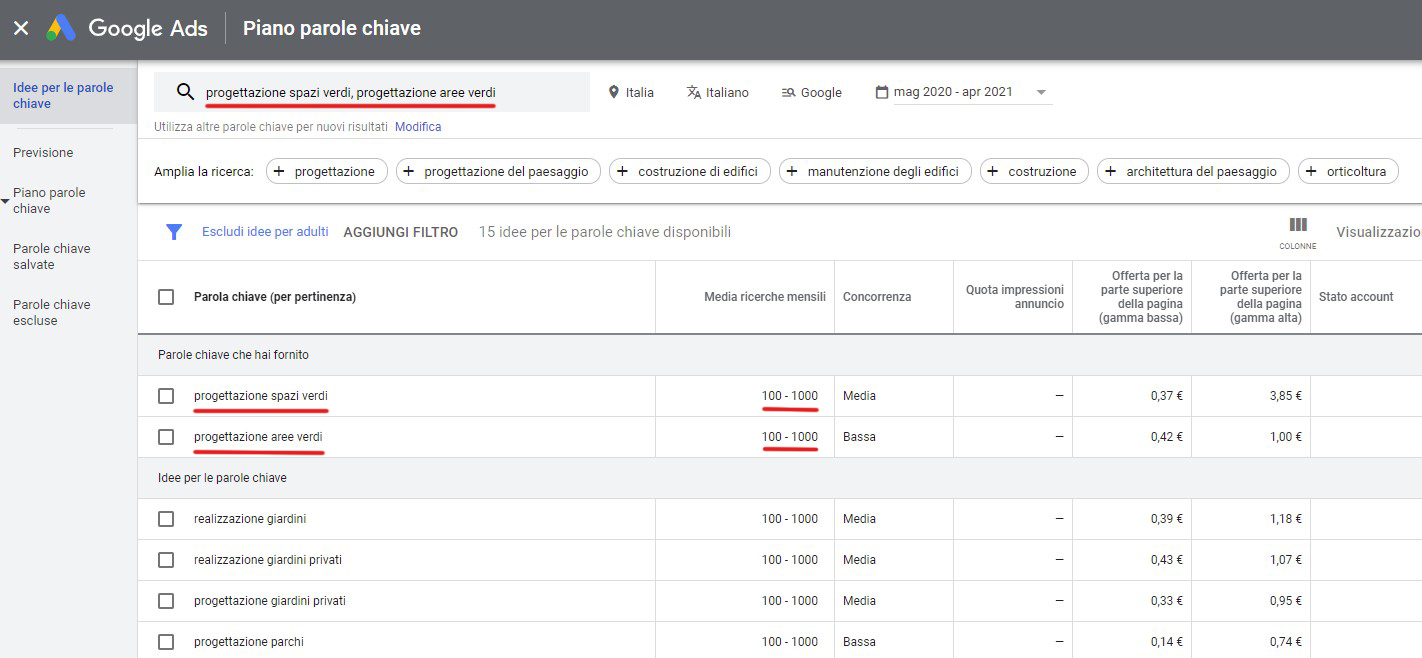Click the 3,85 € high-range bid value

click(1284, 396)
